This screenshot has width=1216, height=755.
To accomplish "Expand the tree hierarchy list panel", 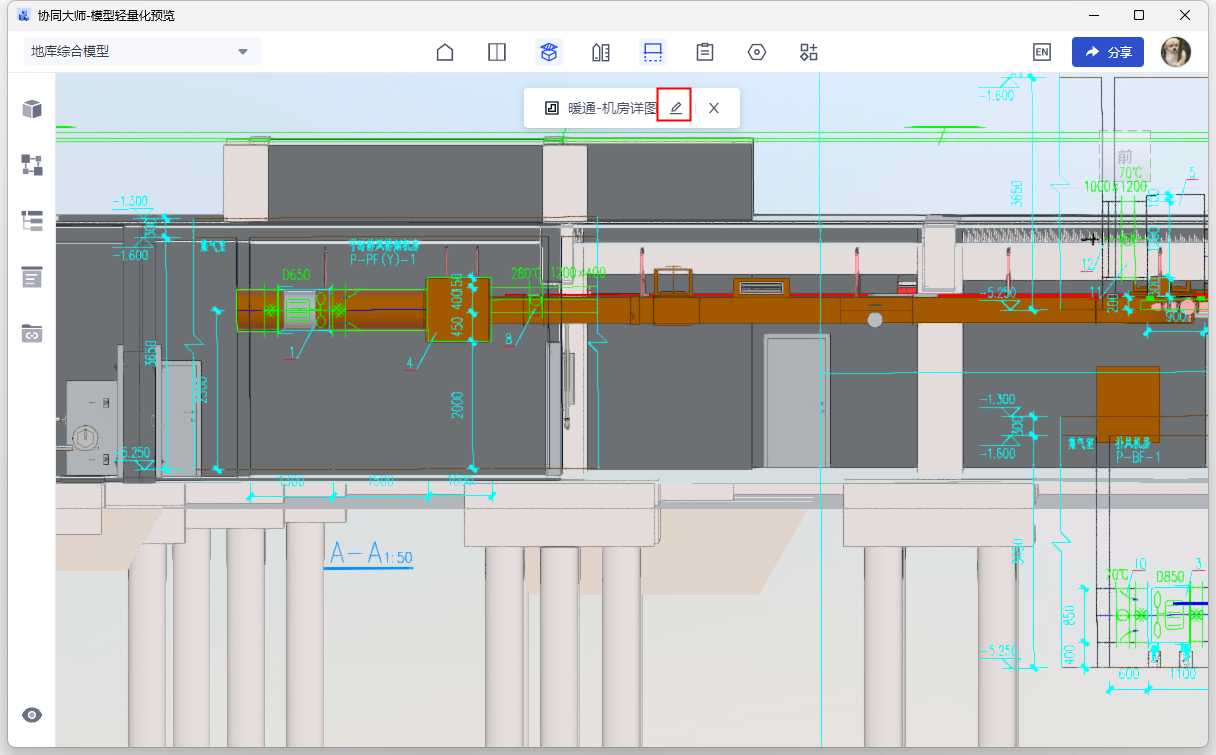I will pyautogui.click(x=32, y=221).
